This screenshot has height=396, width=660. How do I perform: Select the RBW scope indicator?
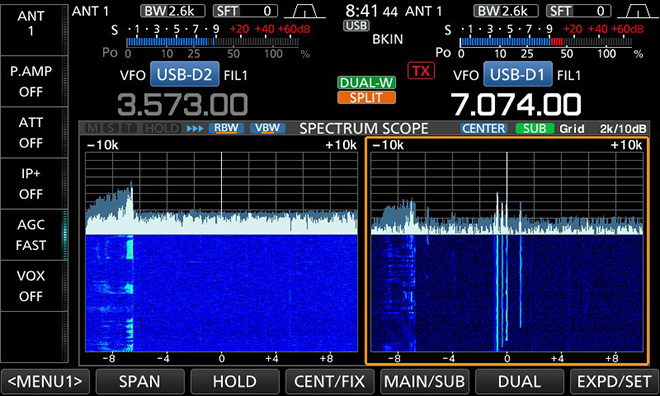coord(226,128)
